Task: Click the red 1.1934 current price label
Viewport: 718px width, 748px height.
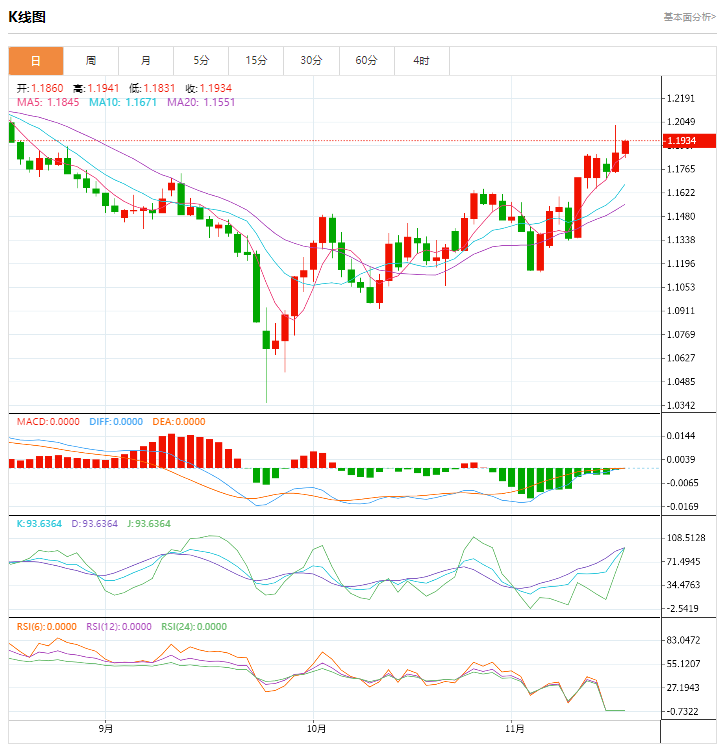Action: coord(689,141)
